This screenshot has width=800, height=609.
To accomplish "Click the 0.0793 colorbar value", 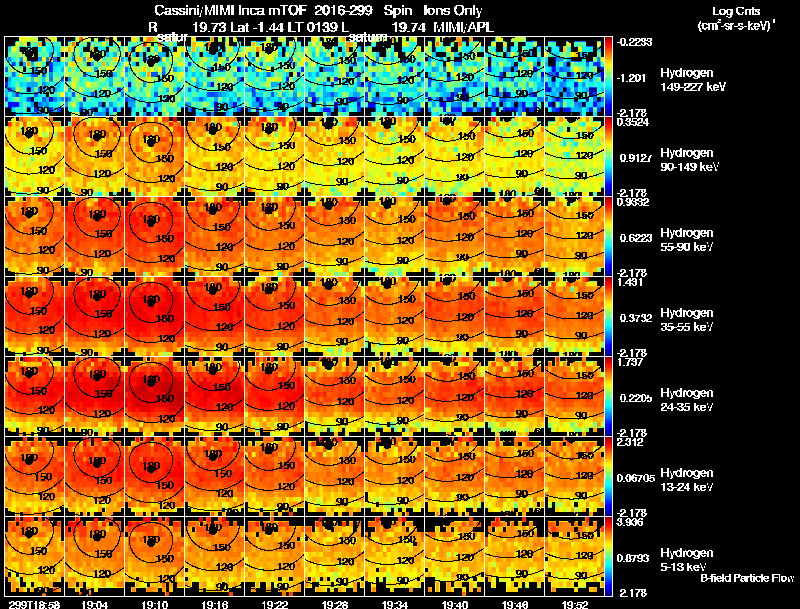I will tap(633, 559).
